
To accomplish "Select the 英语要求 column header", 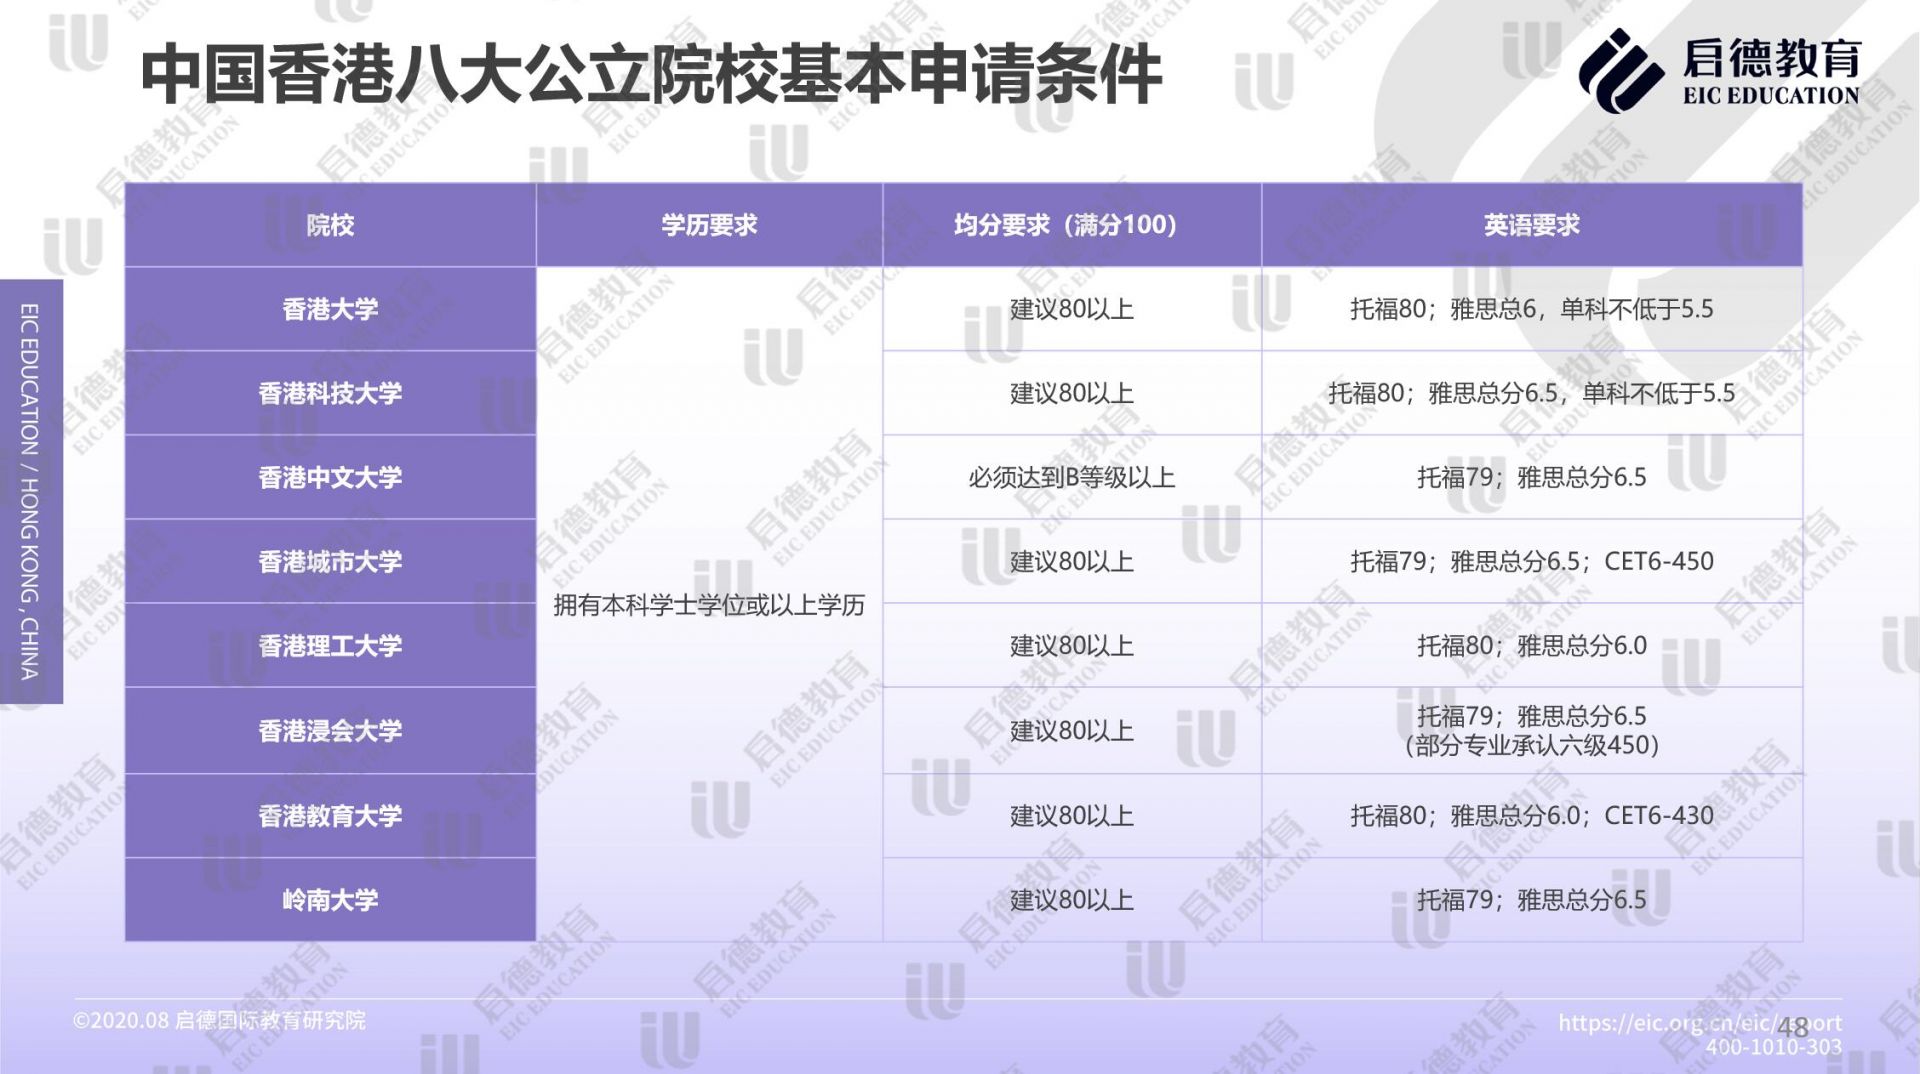I will (x=1532, y=225).
